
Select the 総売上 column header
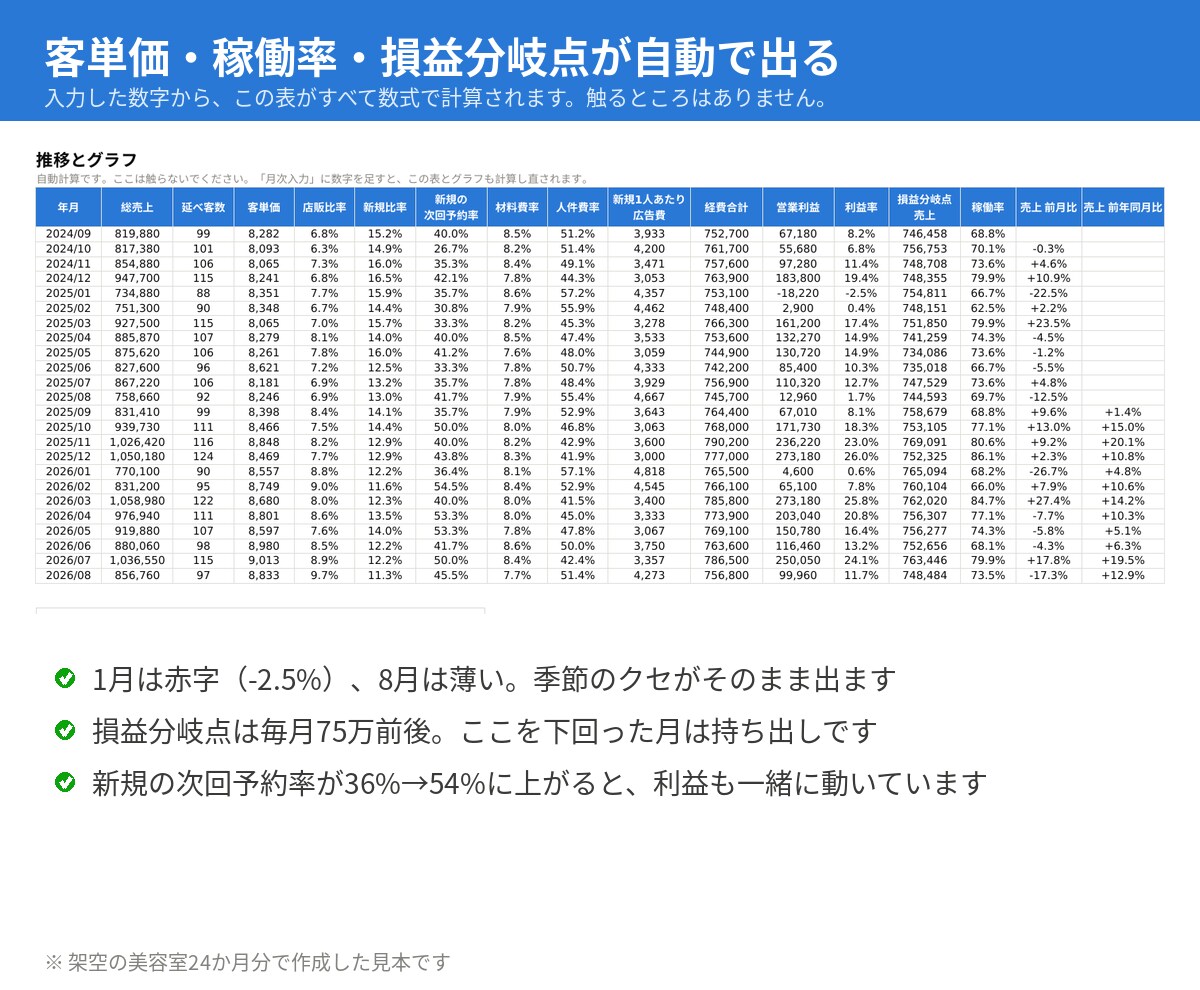click(137, 207)
